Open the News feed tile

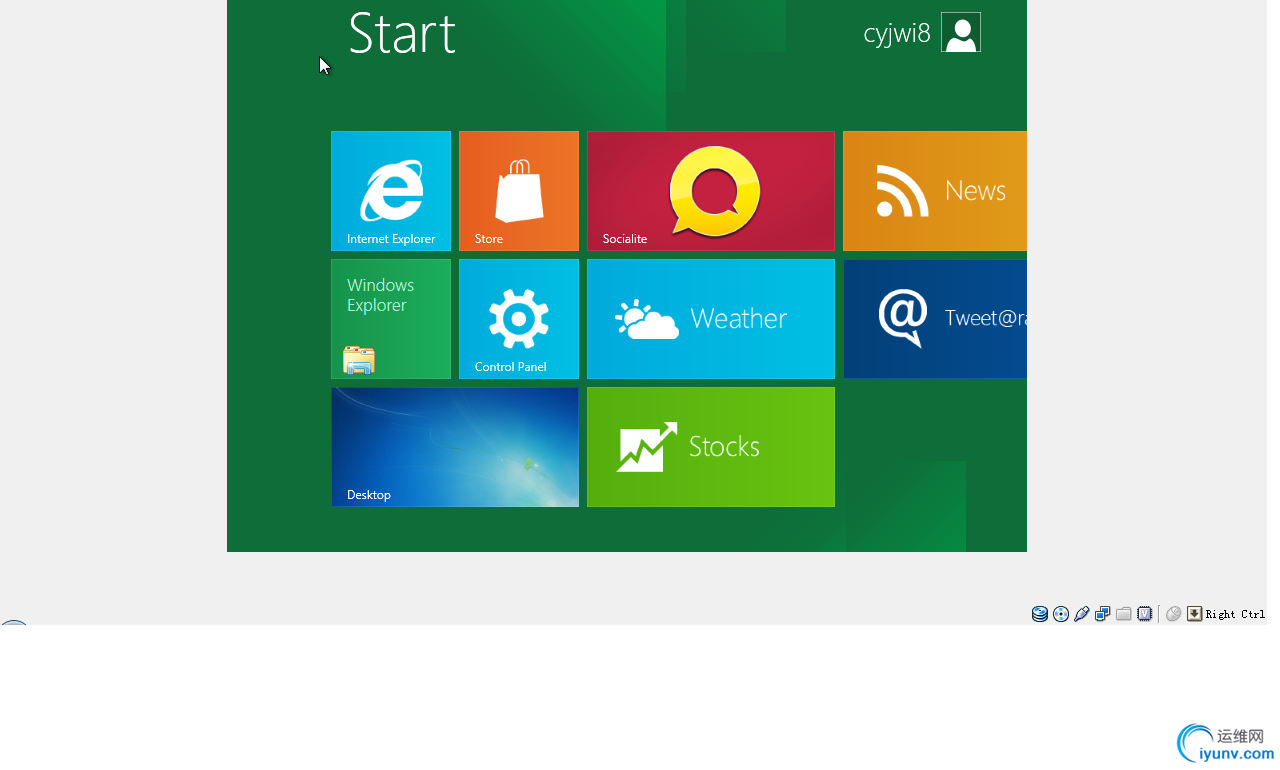(935, 191)
